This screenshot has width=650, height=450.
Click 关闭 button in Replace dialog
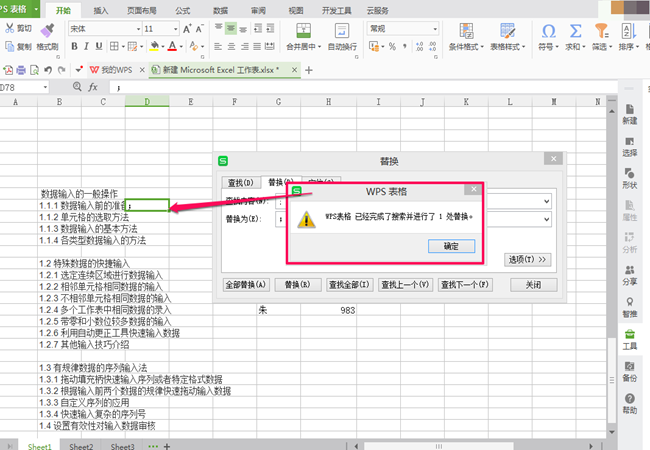534,285
